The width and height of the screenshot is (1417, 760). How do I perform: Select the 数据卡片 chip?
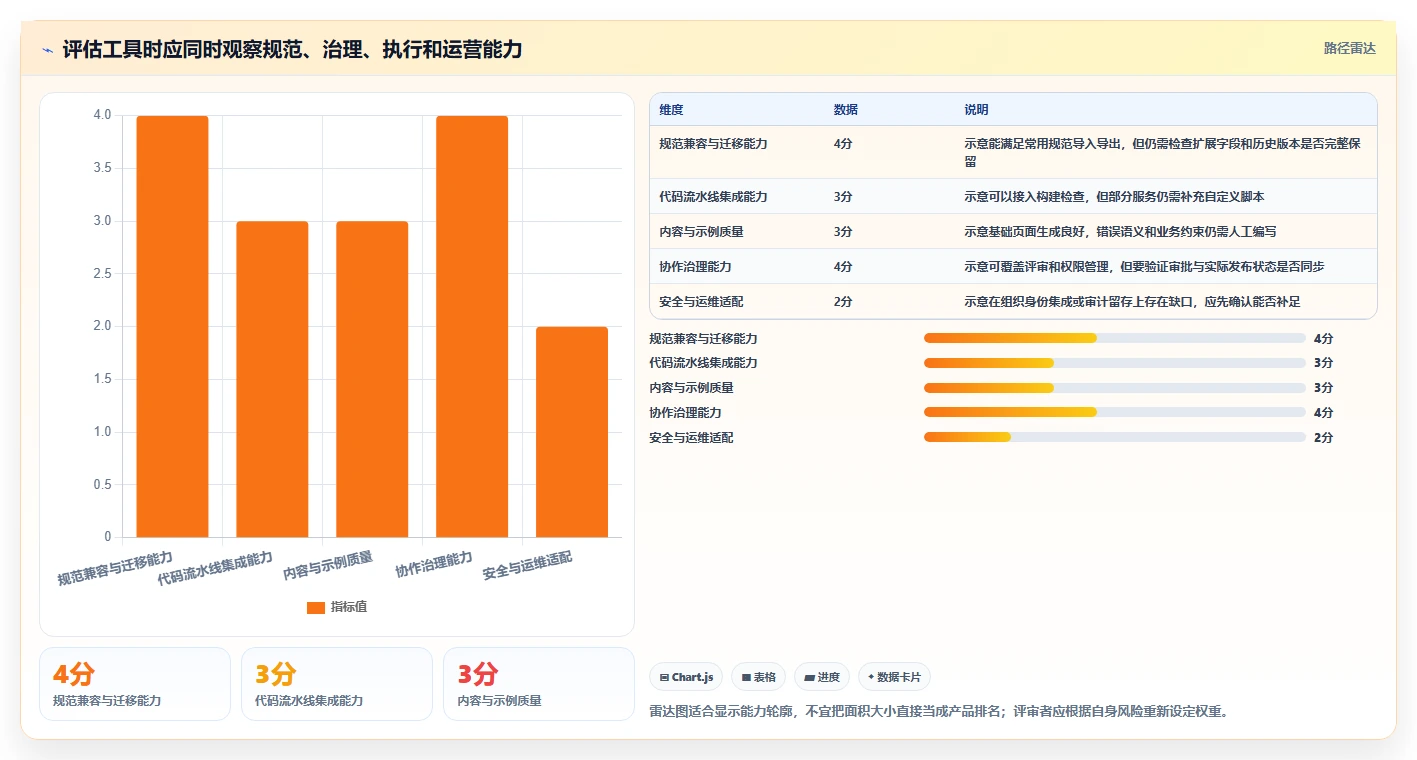click(x=895, y=677)
